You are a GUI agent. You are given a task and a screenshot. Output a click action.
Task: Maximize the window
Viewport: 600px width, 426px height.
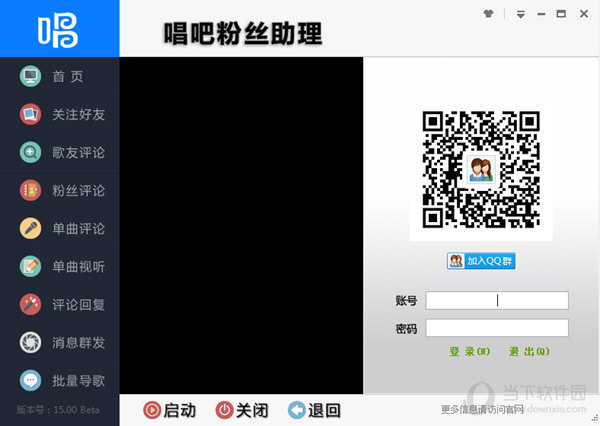(561, 14)
